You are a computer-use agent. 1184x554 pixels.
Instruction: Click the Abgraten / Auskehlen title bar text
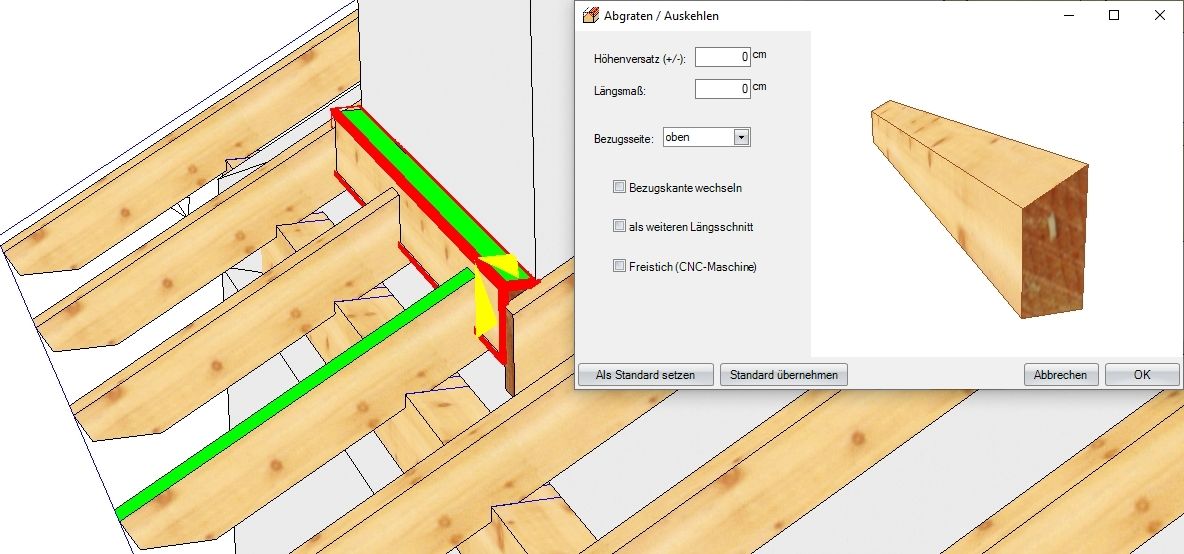661,16
